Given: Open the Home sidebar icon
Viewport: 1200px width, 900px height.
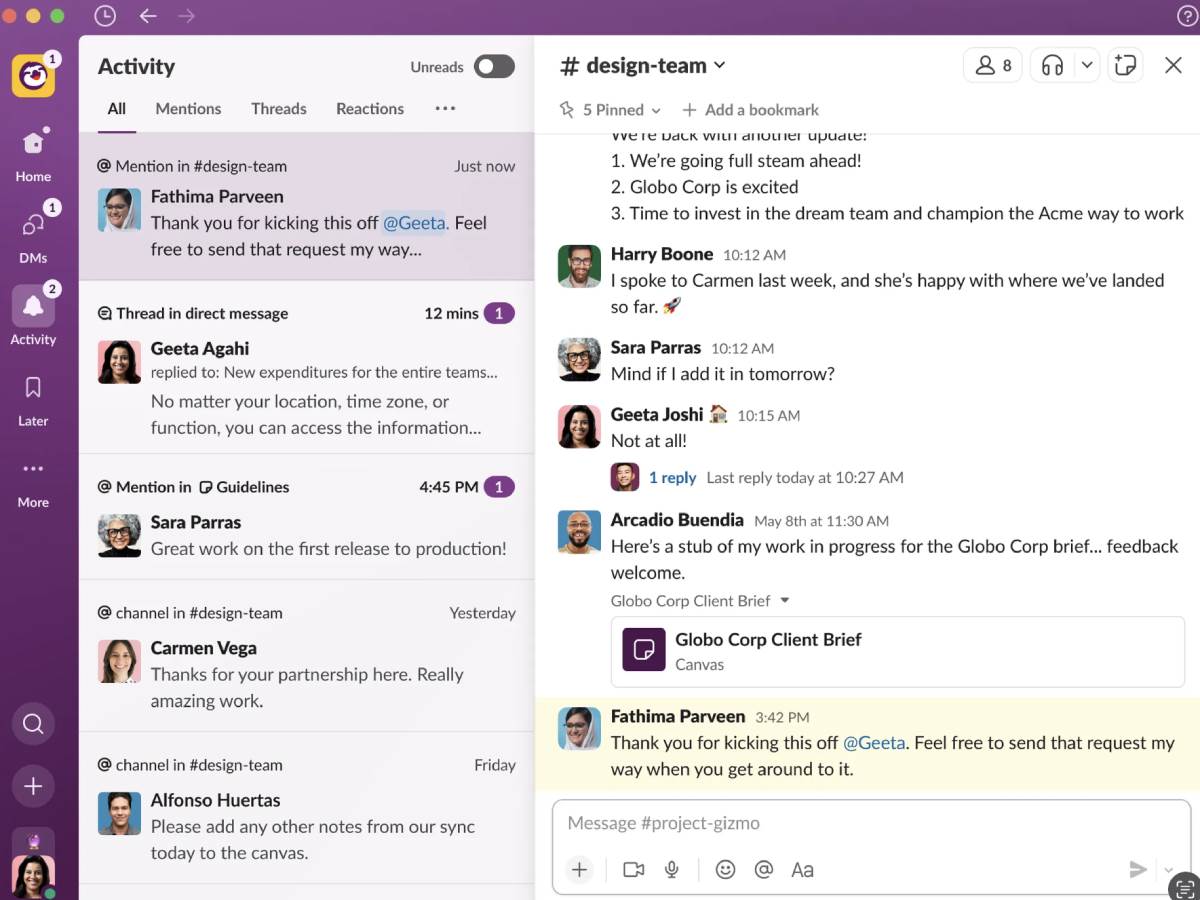Looking at the screenshot, I should point(33,145).
